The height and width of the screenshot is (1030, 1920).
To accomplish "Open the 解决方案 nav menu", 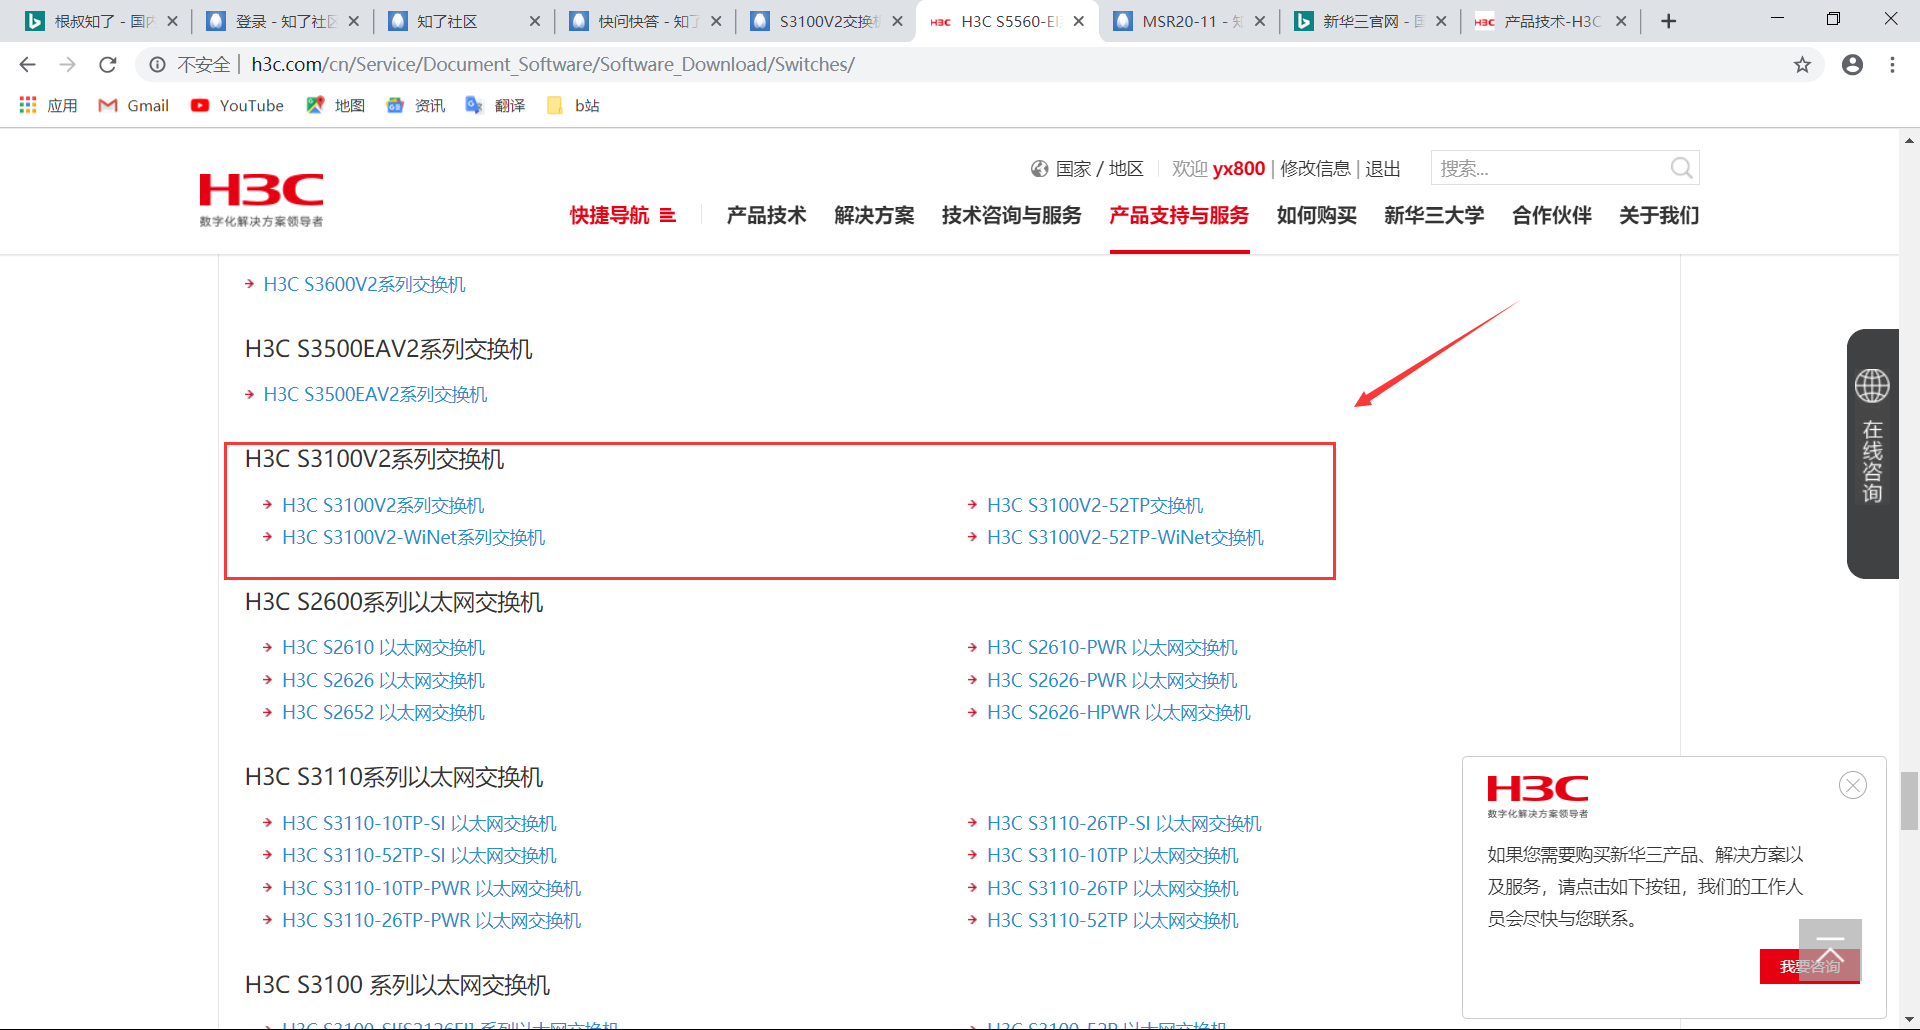I will point(874,215).
